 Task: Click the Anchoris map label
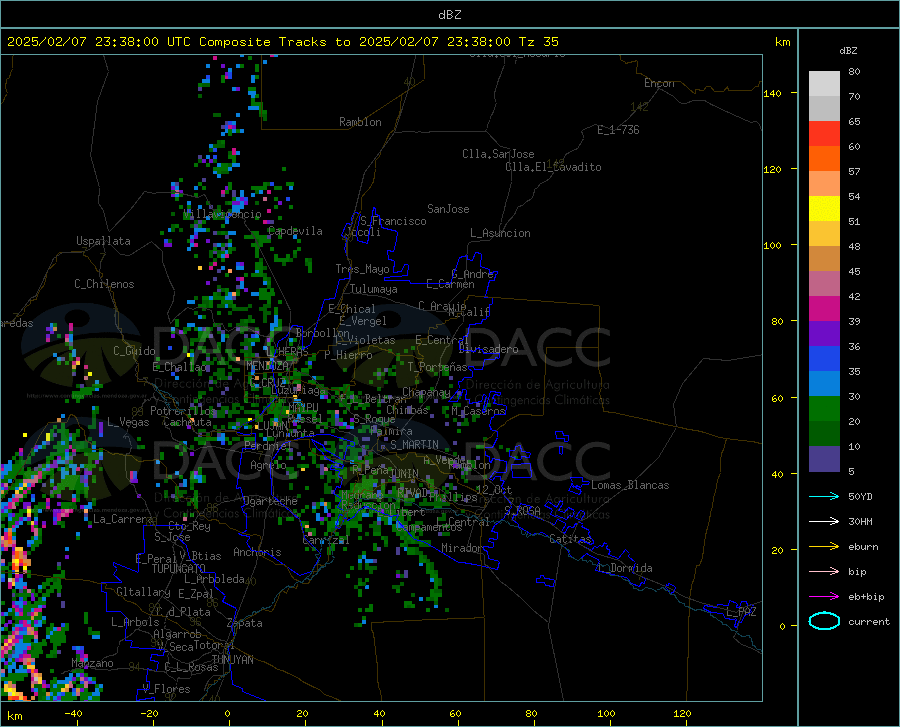[x=257, y=552]
